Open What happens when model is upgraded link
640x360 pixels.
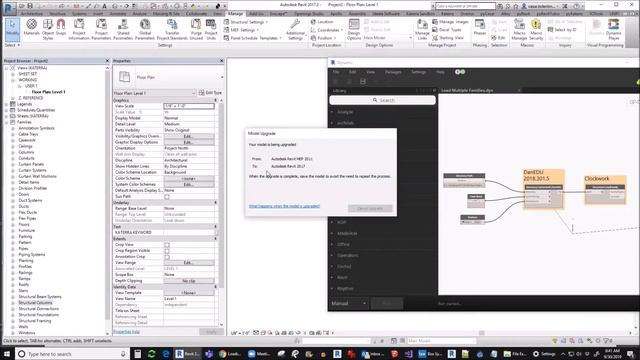pyautogui.click(x=284, y=206)
